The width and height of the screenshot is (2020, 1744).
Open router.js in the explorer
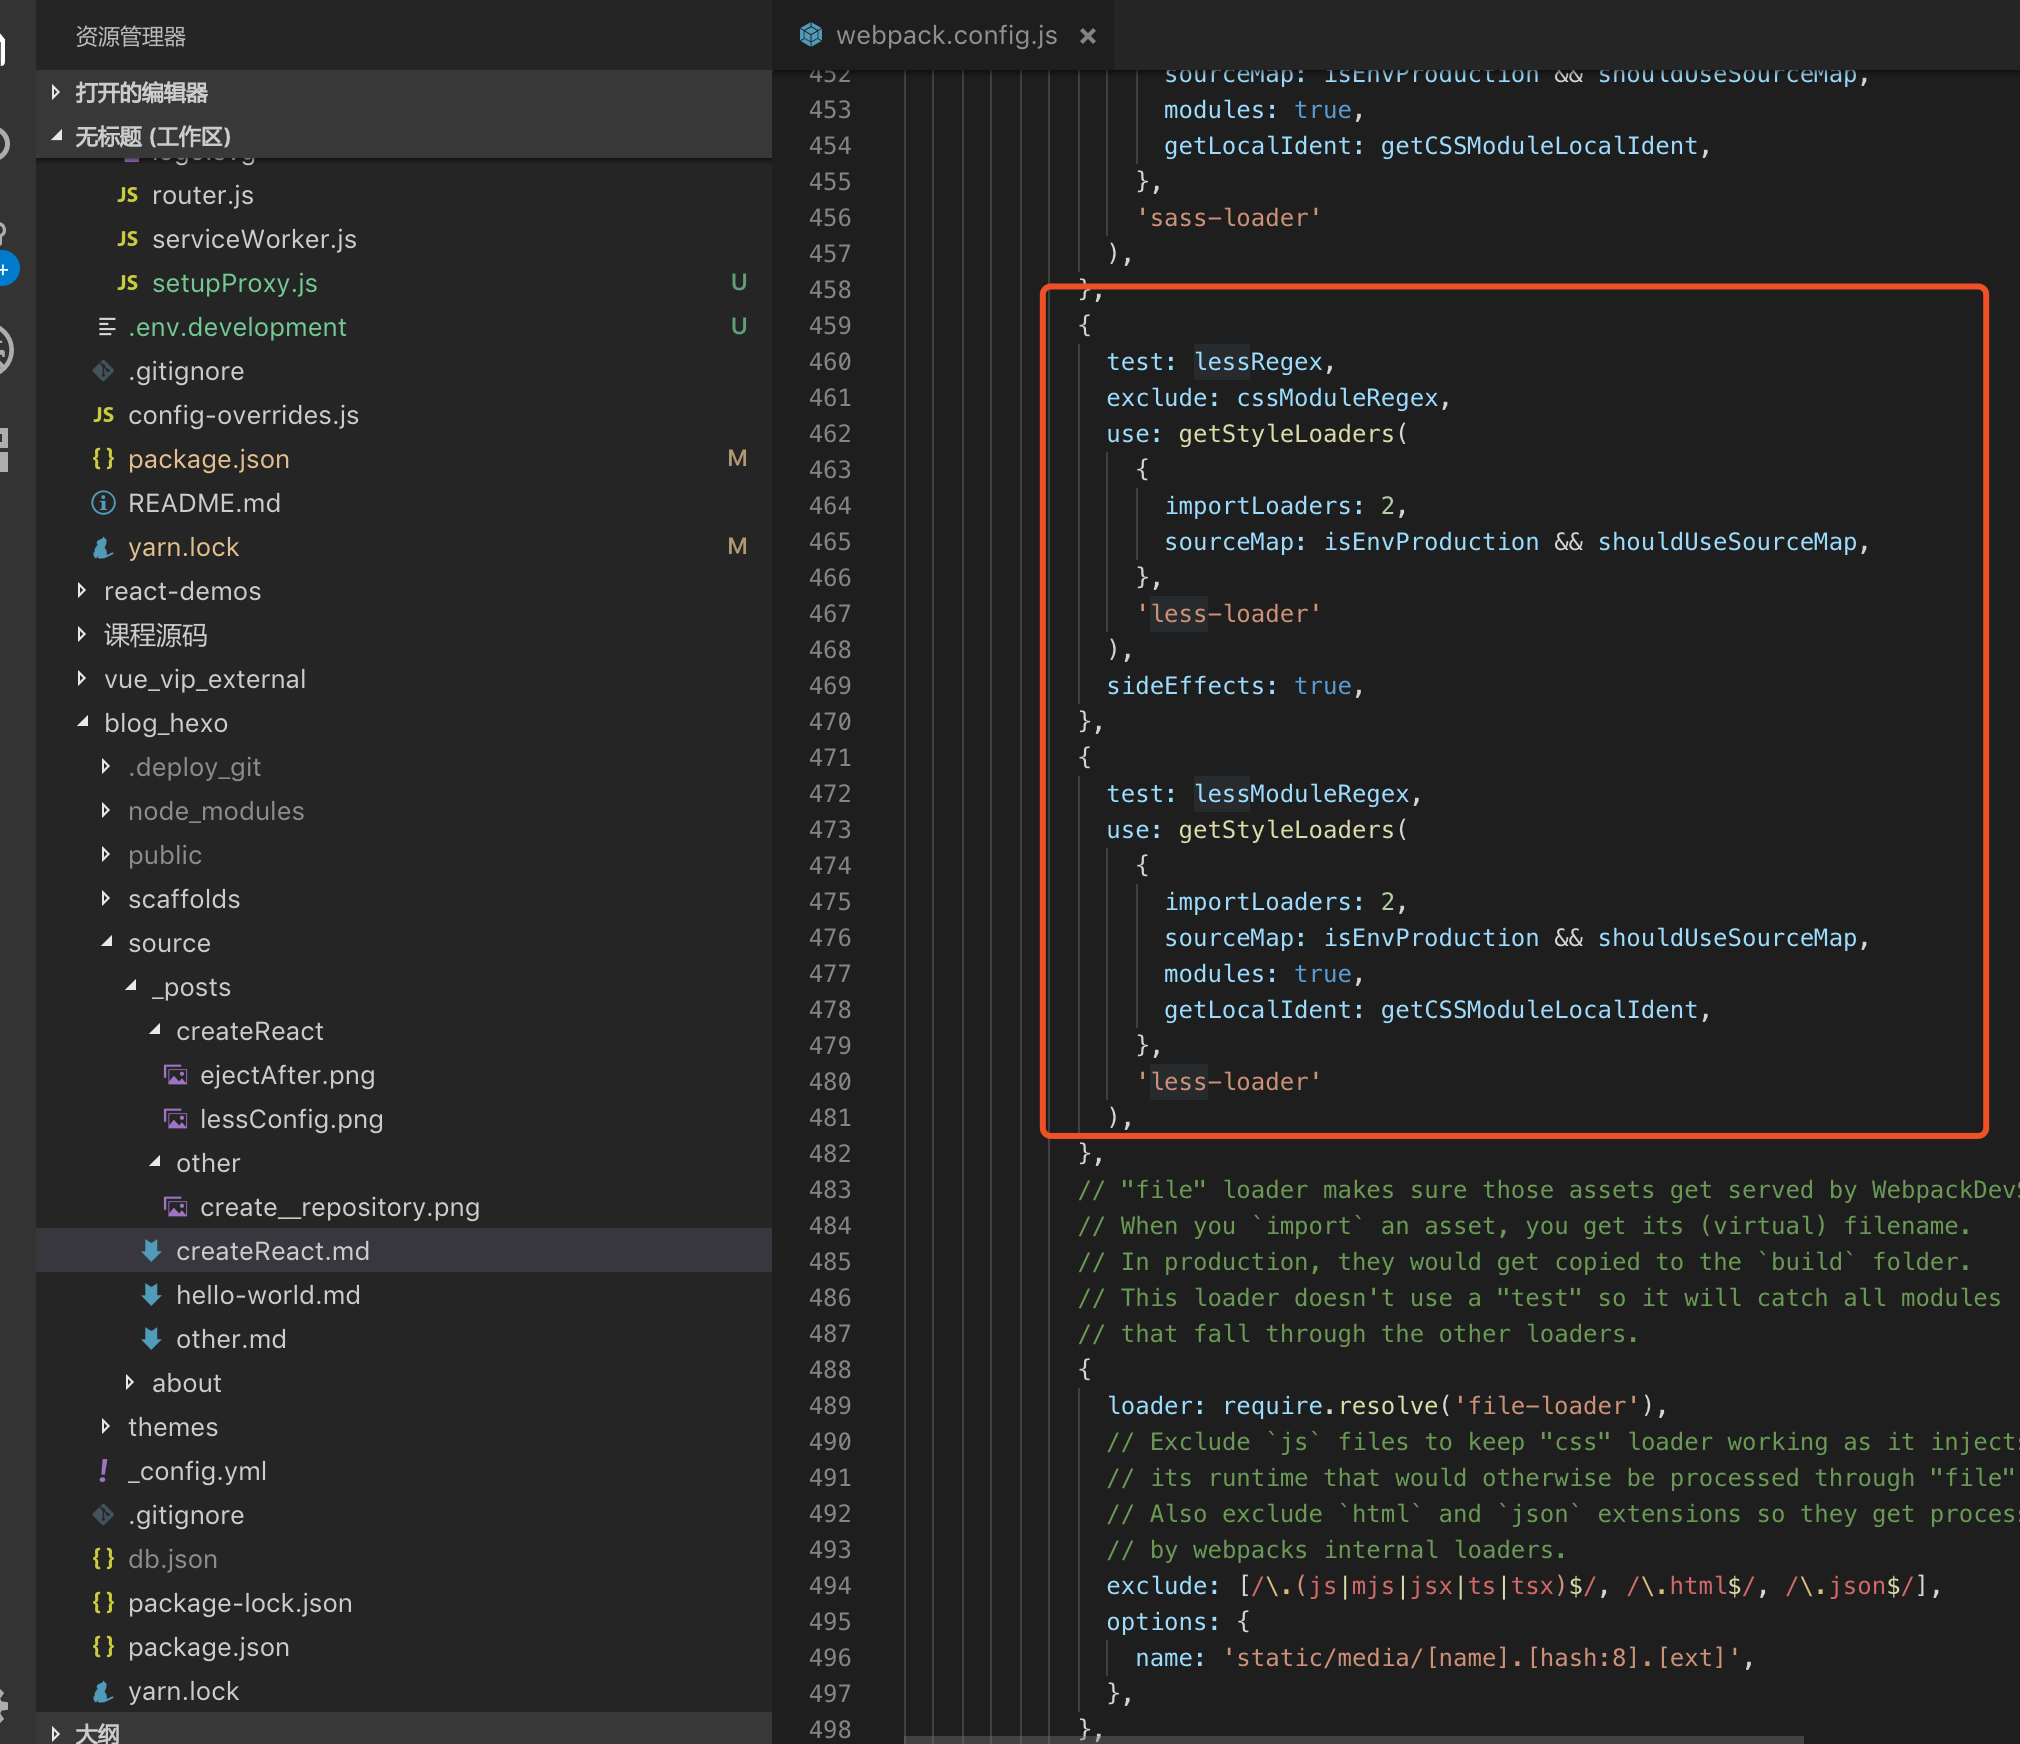[203, 195]
